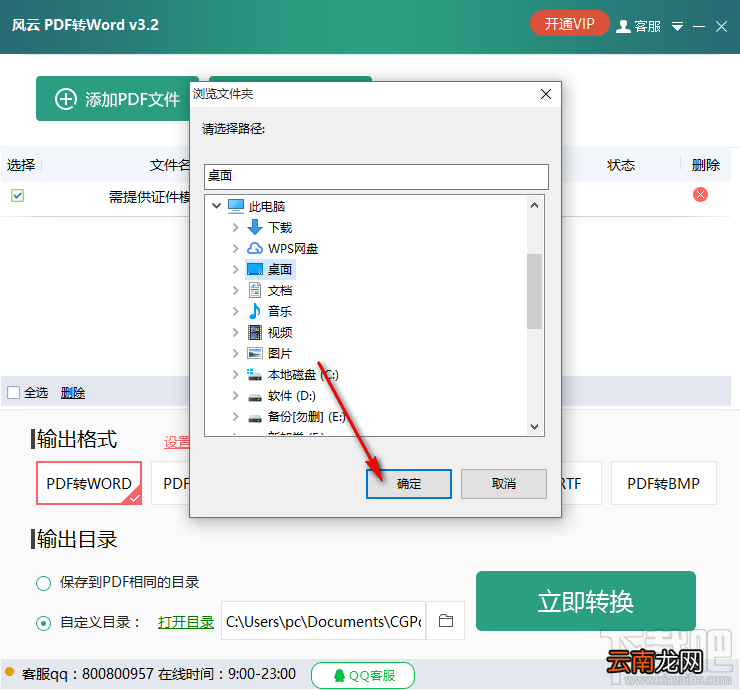Image resolution: width=740 pixels, height=690 pixels.
Task: Browse for output folder with folder icon
Action: pos(446,621)
